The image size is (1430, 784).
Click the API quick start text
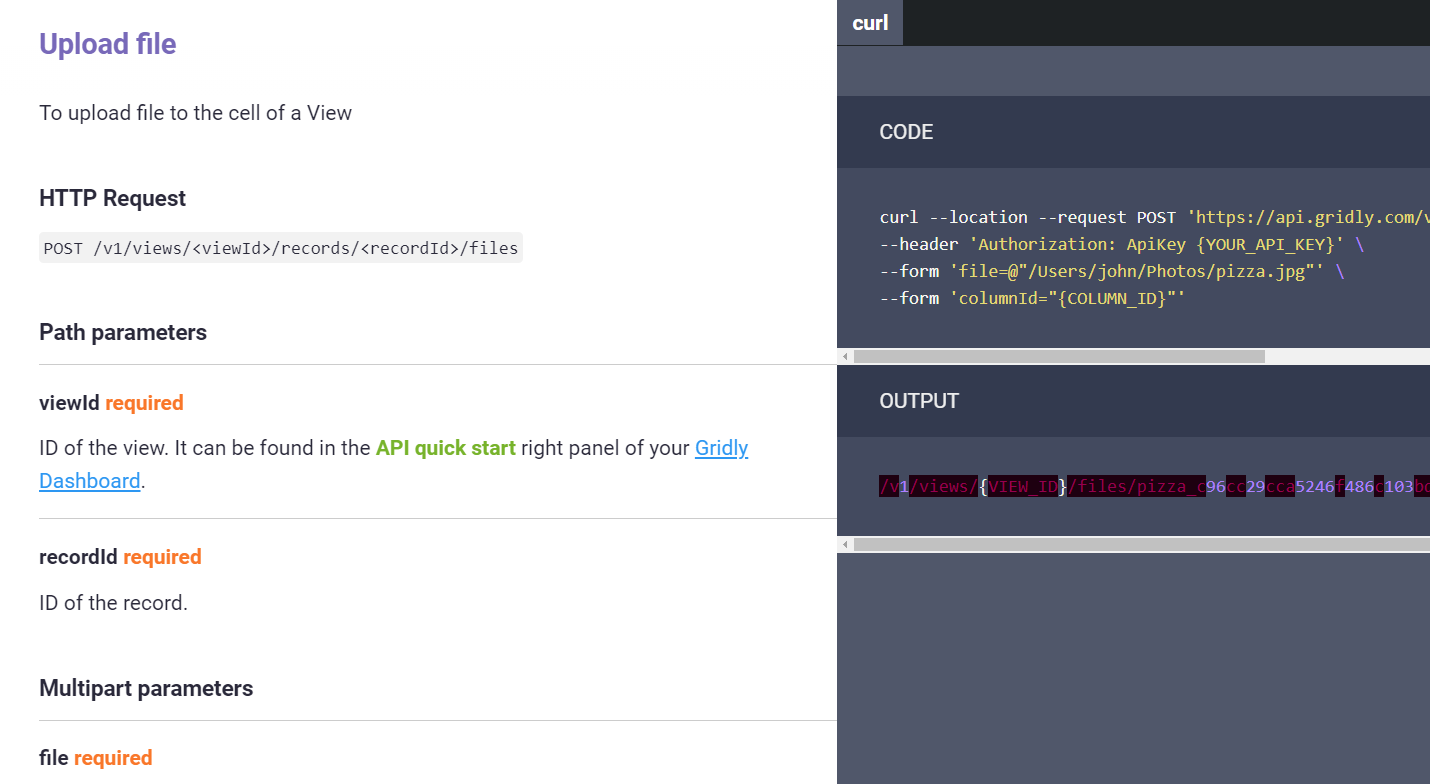coord(446,448)
